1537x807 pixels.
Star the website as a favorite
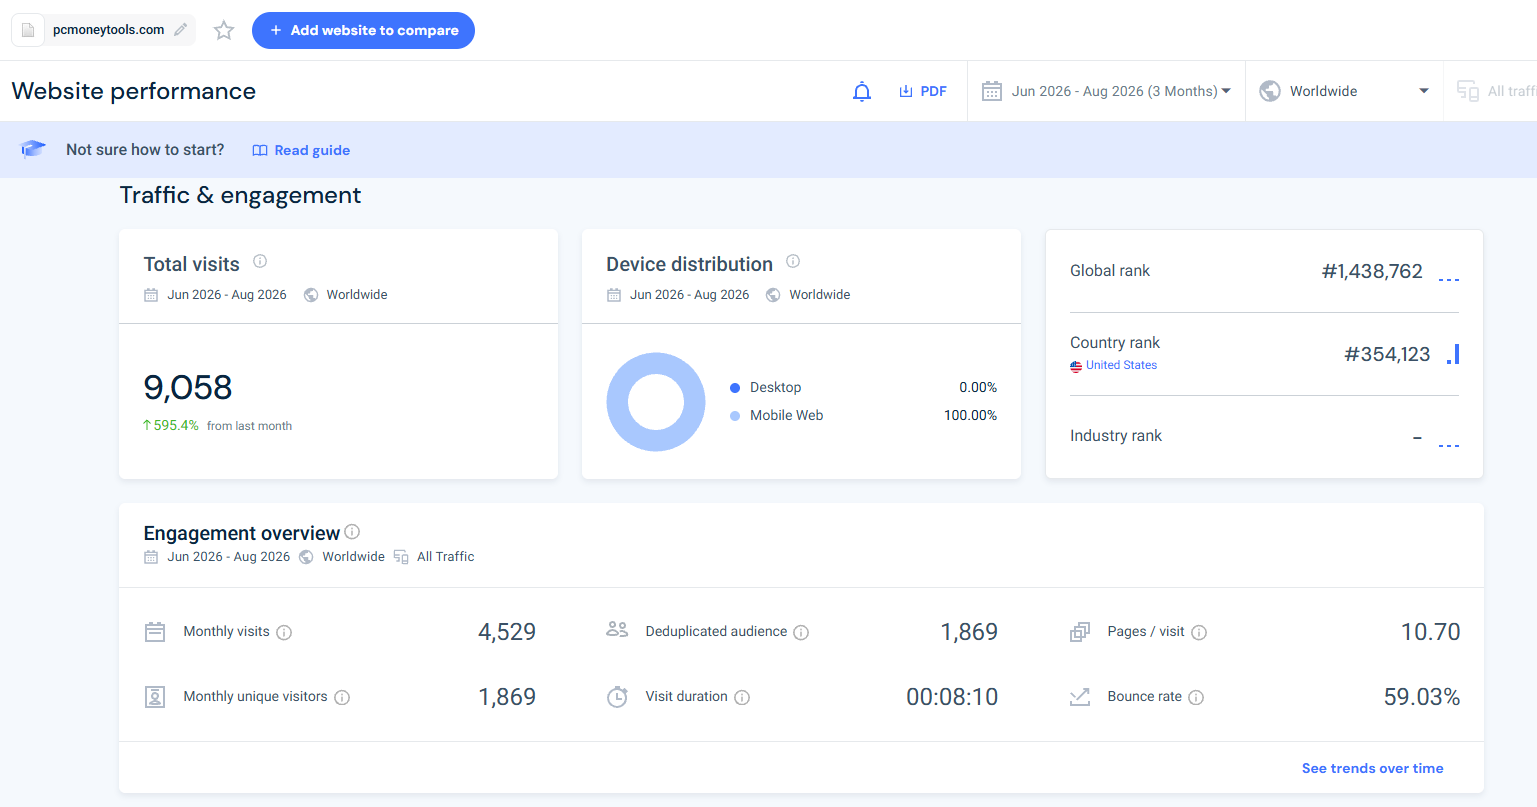(x=224, y=31)
